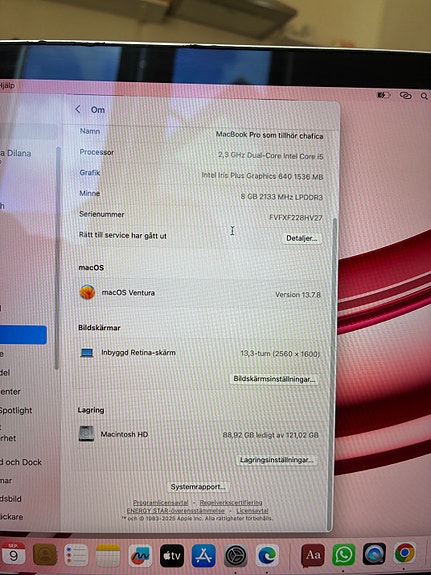Screen dimensions: 431x575
Task: Launch App Store from the Dock
Action: coord(204,556)
